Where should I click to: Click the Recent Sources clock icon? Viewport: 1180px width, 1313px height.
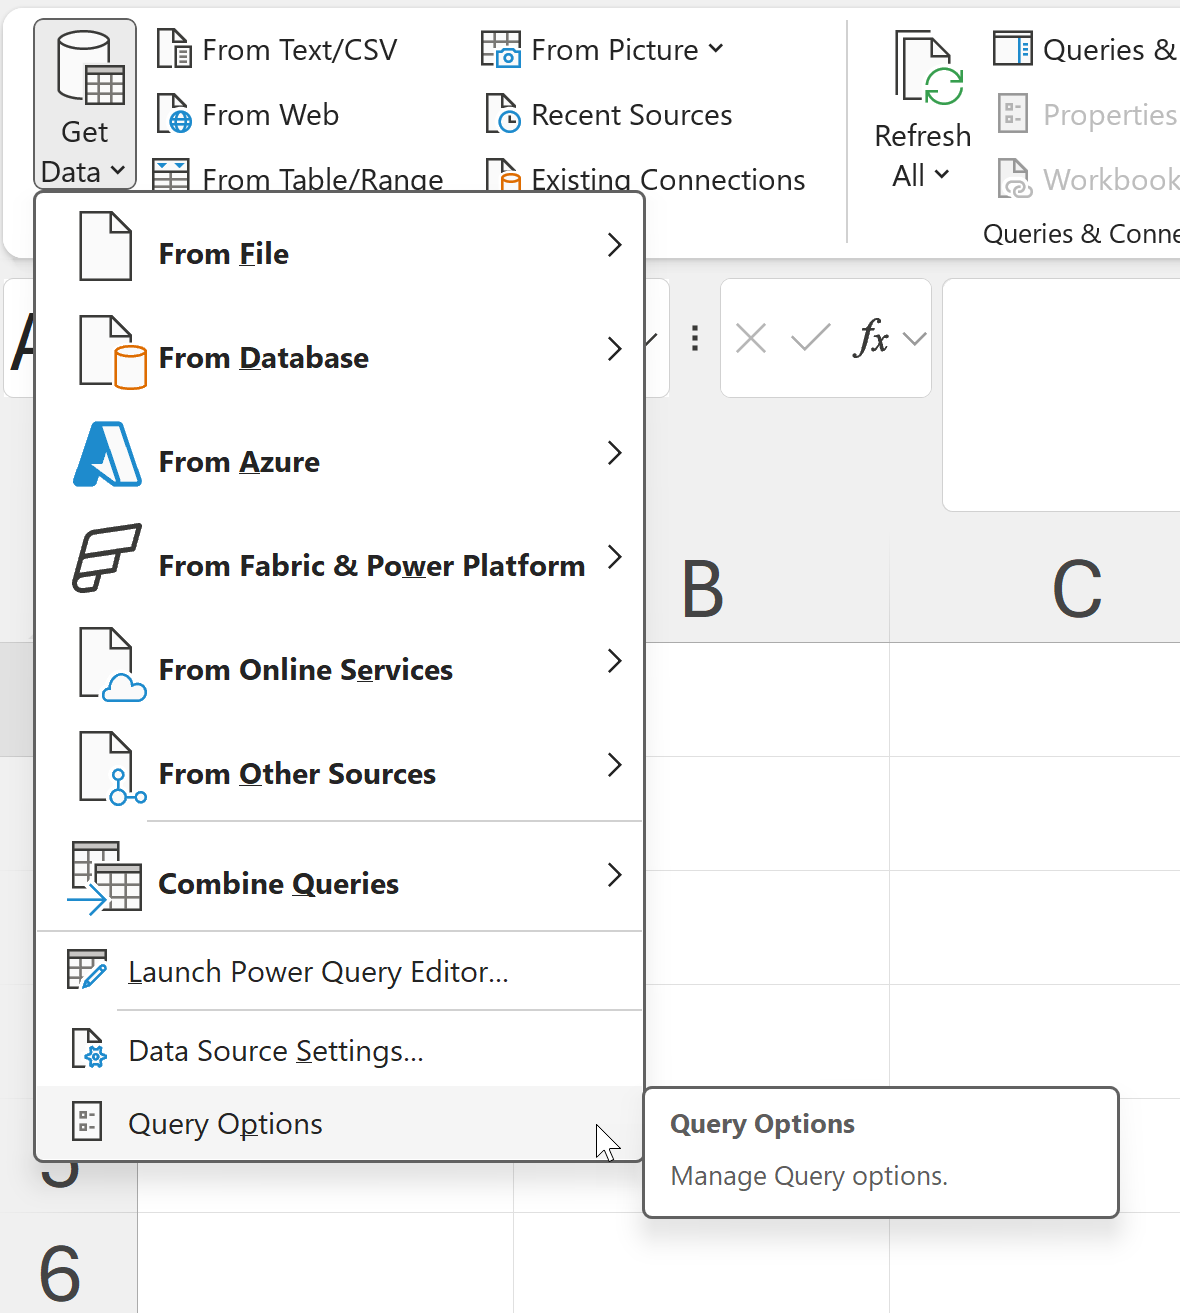(x=502, y=114)
